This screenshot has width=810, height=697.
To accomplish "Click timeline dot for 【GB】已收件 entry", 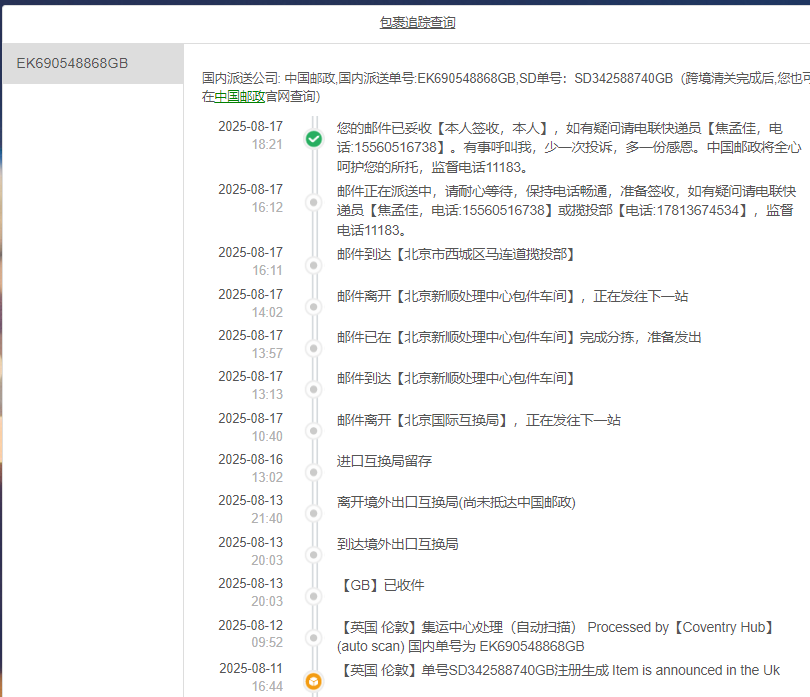I will (314, 596).
